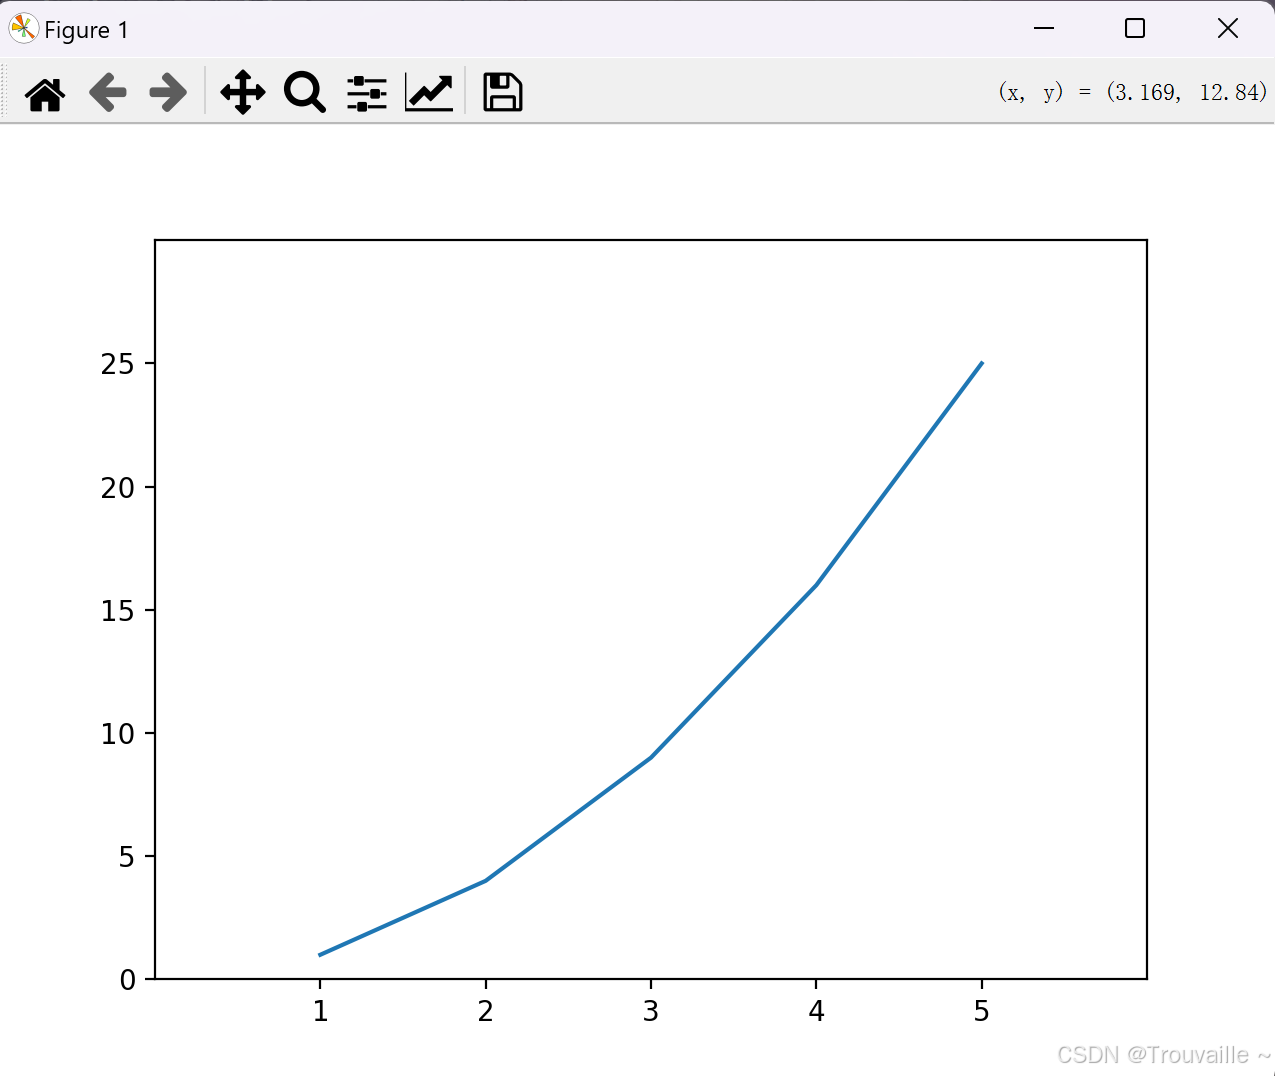This screenshot has width=1275, height=1076.
Task: Click y-axis tick label 20
Action: (x=117, y=488)
